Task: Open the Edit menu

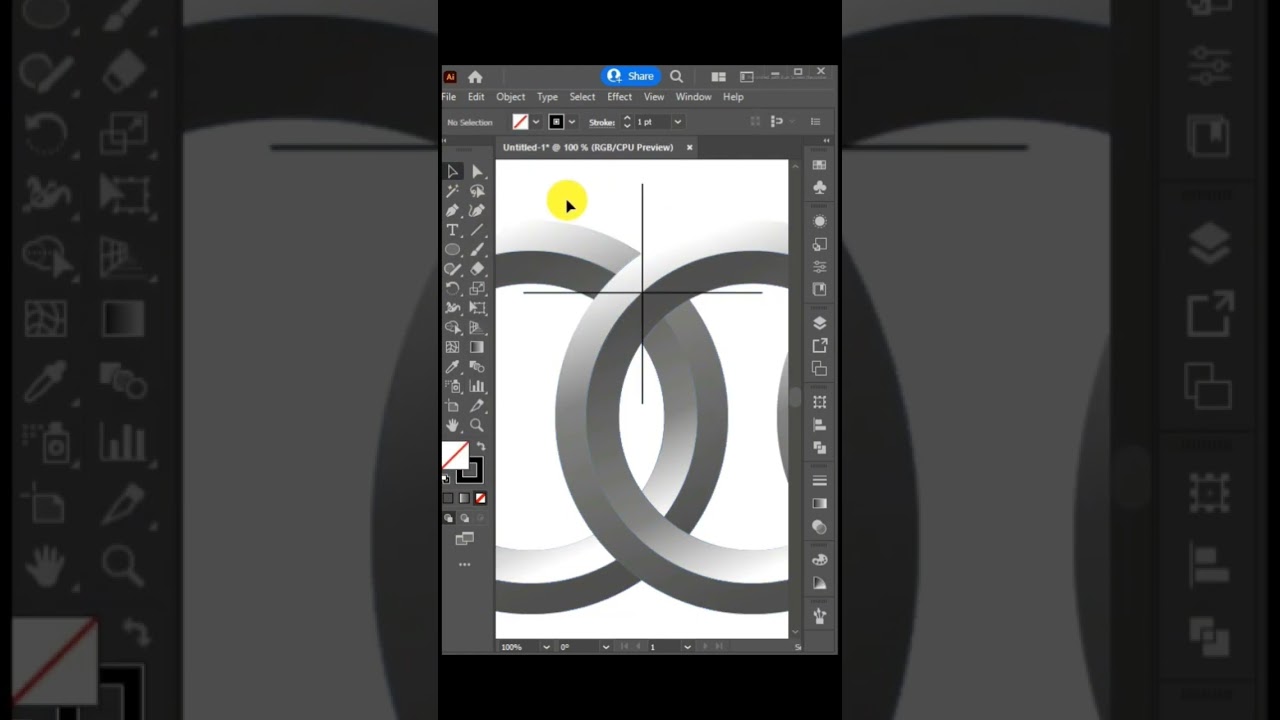Action: click(x=476, y=97)
